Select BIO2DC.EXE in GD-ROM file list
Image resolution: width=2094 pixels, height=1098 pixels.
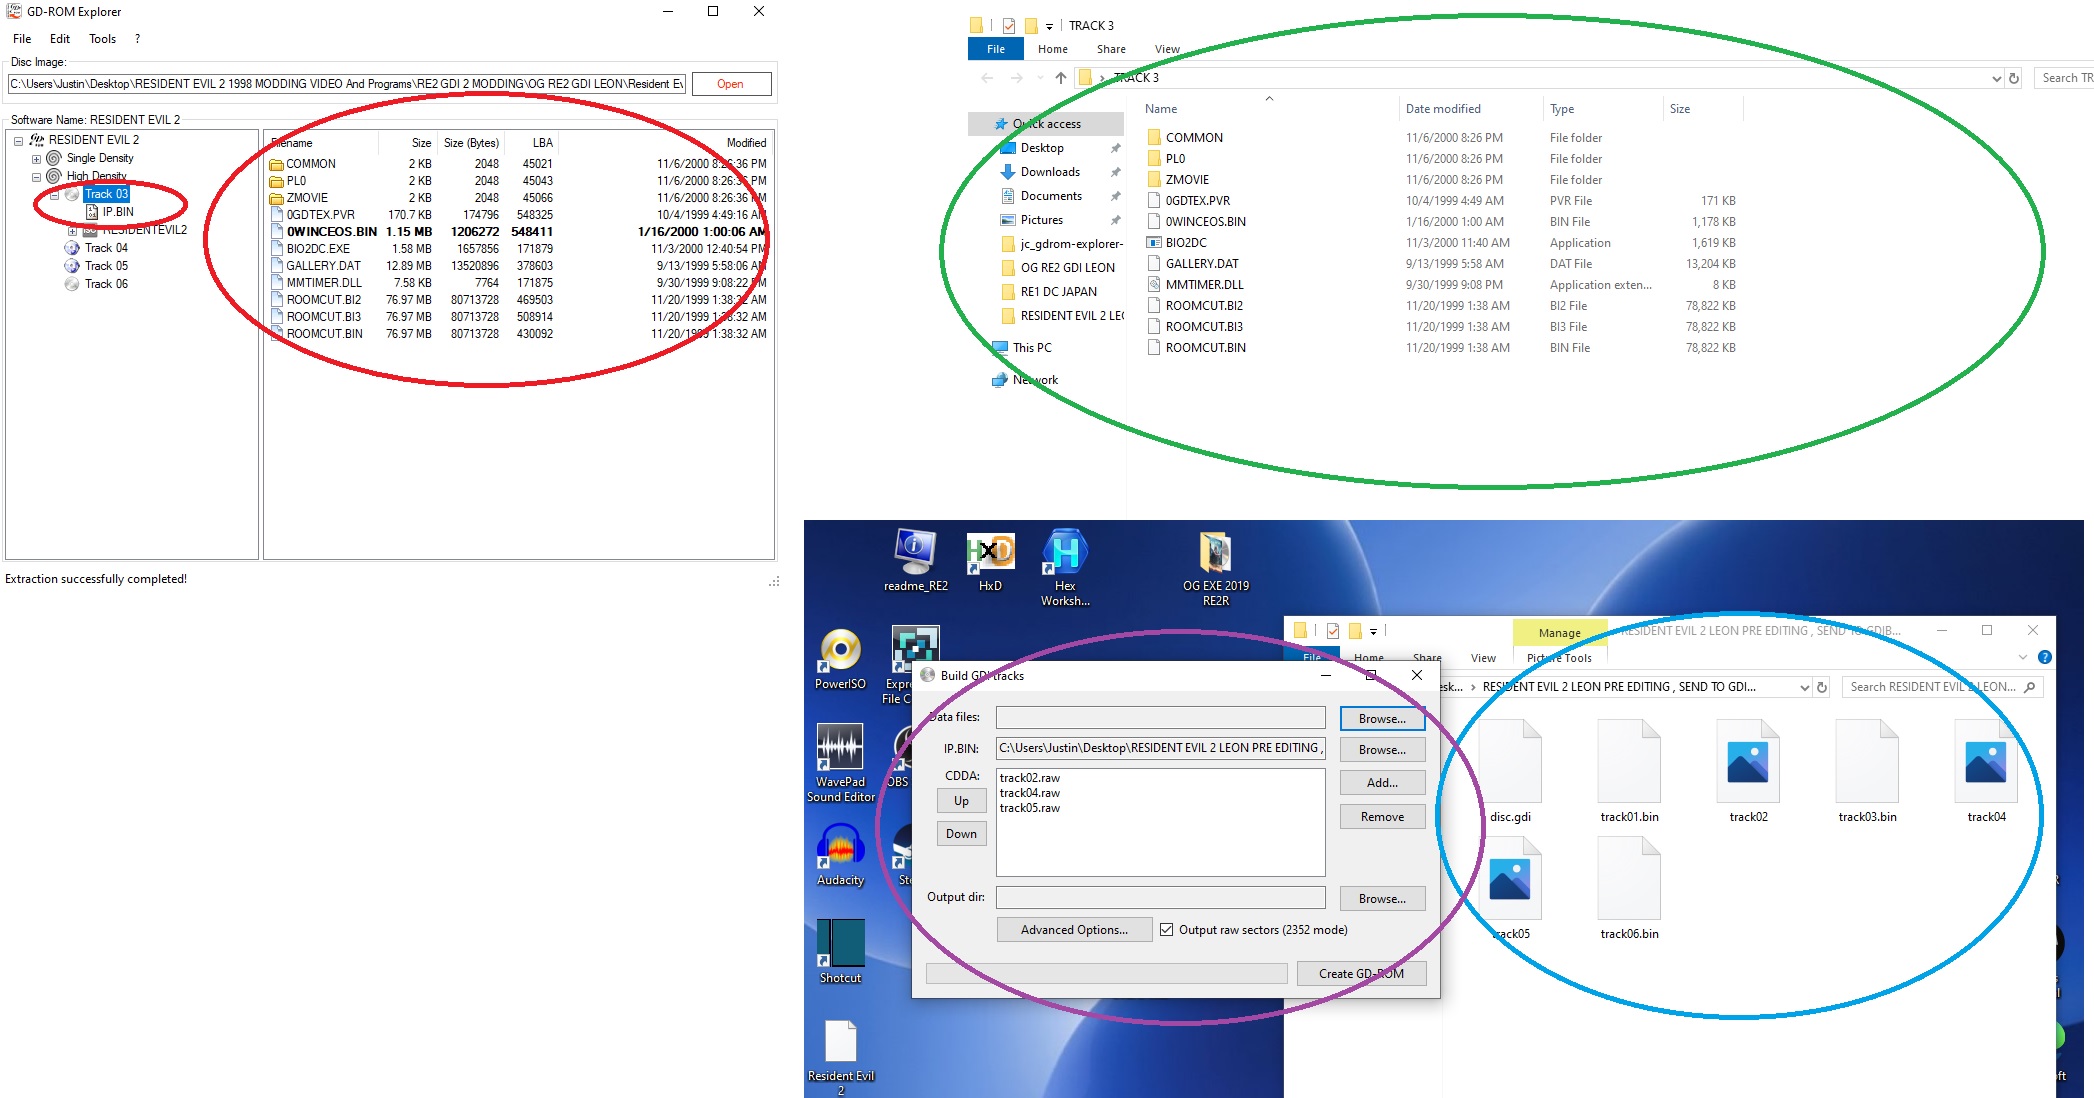pos(318,249)
